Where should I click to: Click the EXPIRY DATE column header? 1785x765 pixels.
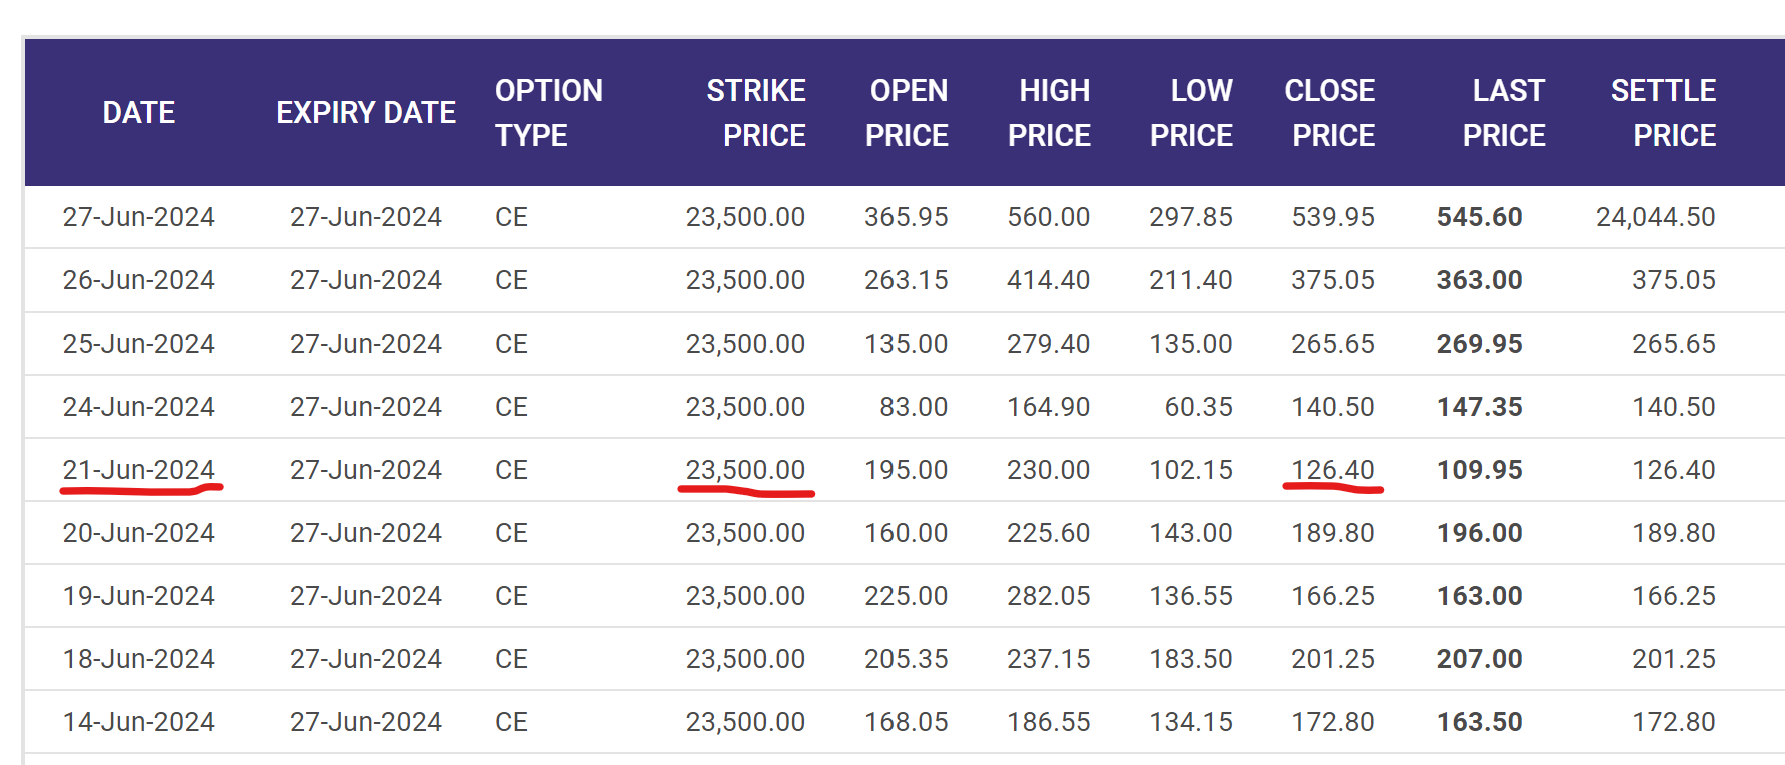click(x=365, y=112)
